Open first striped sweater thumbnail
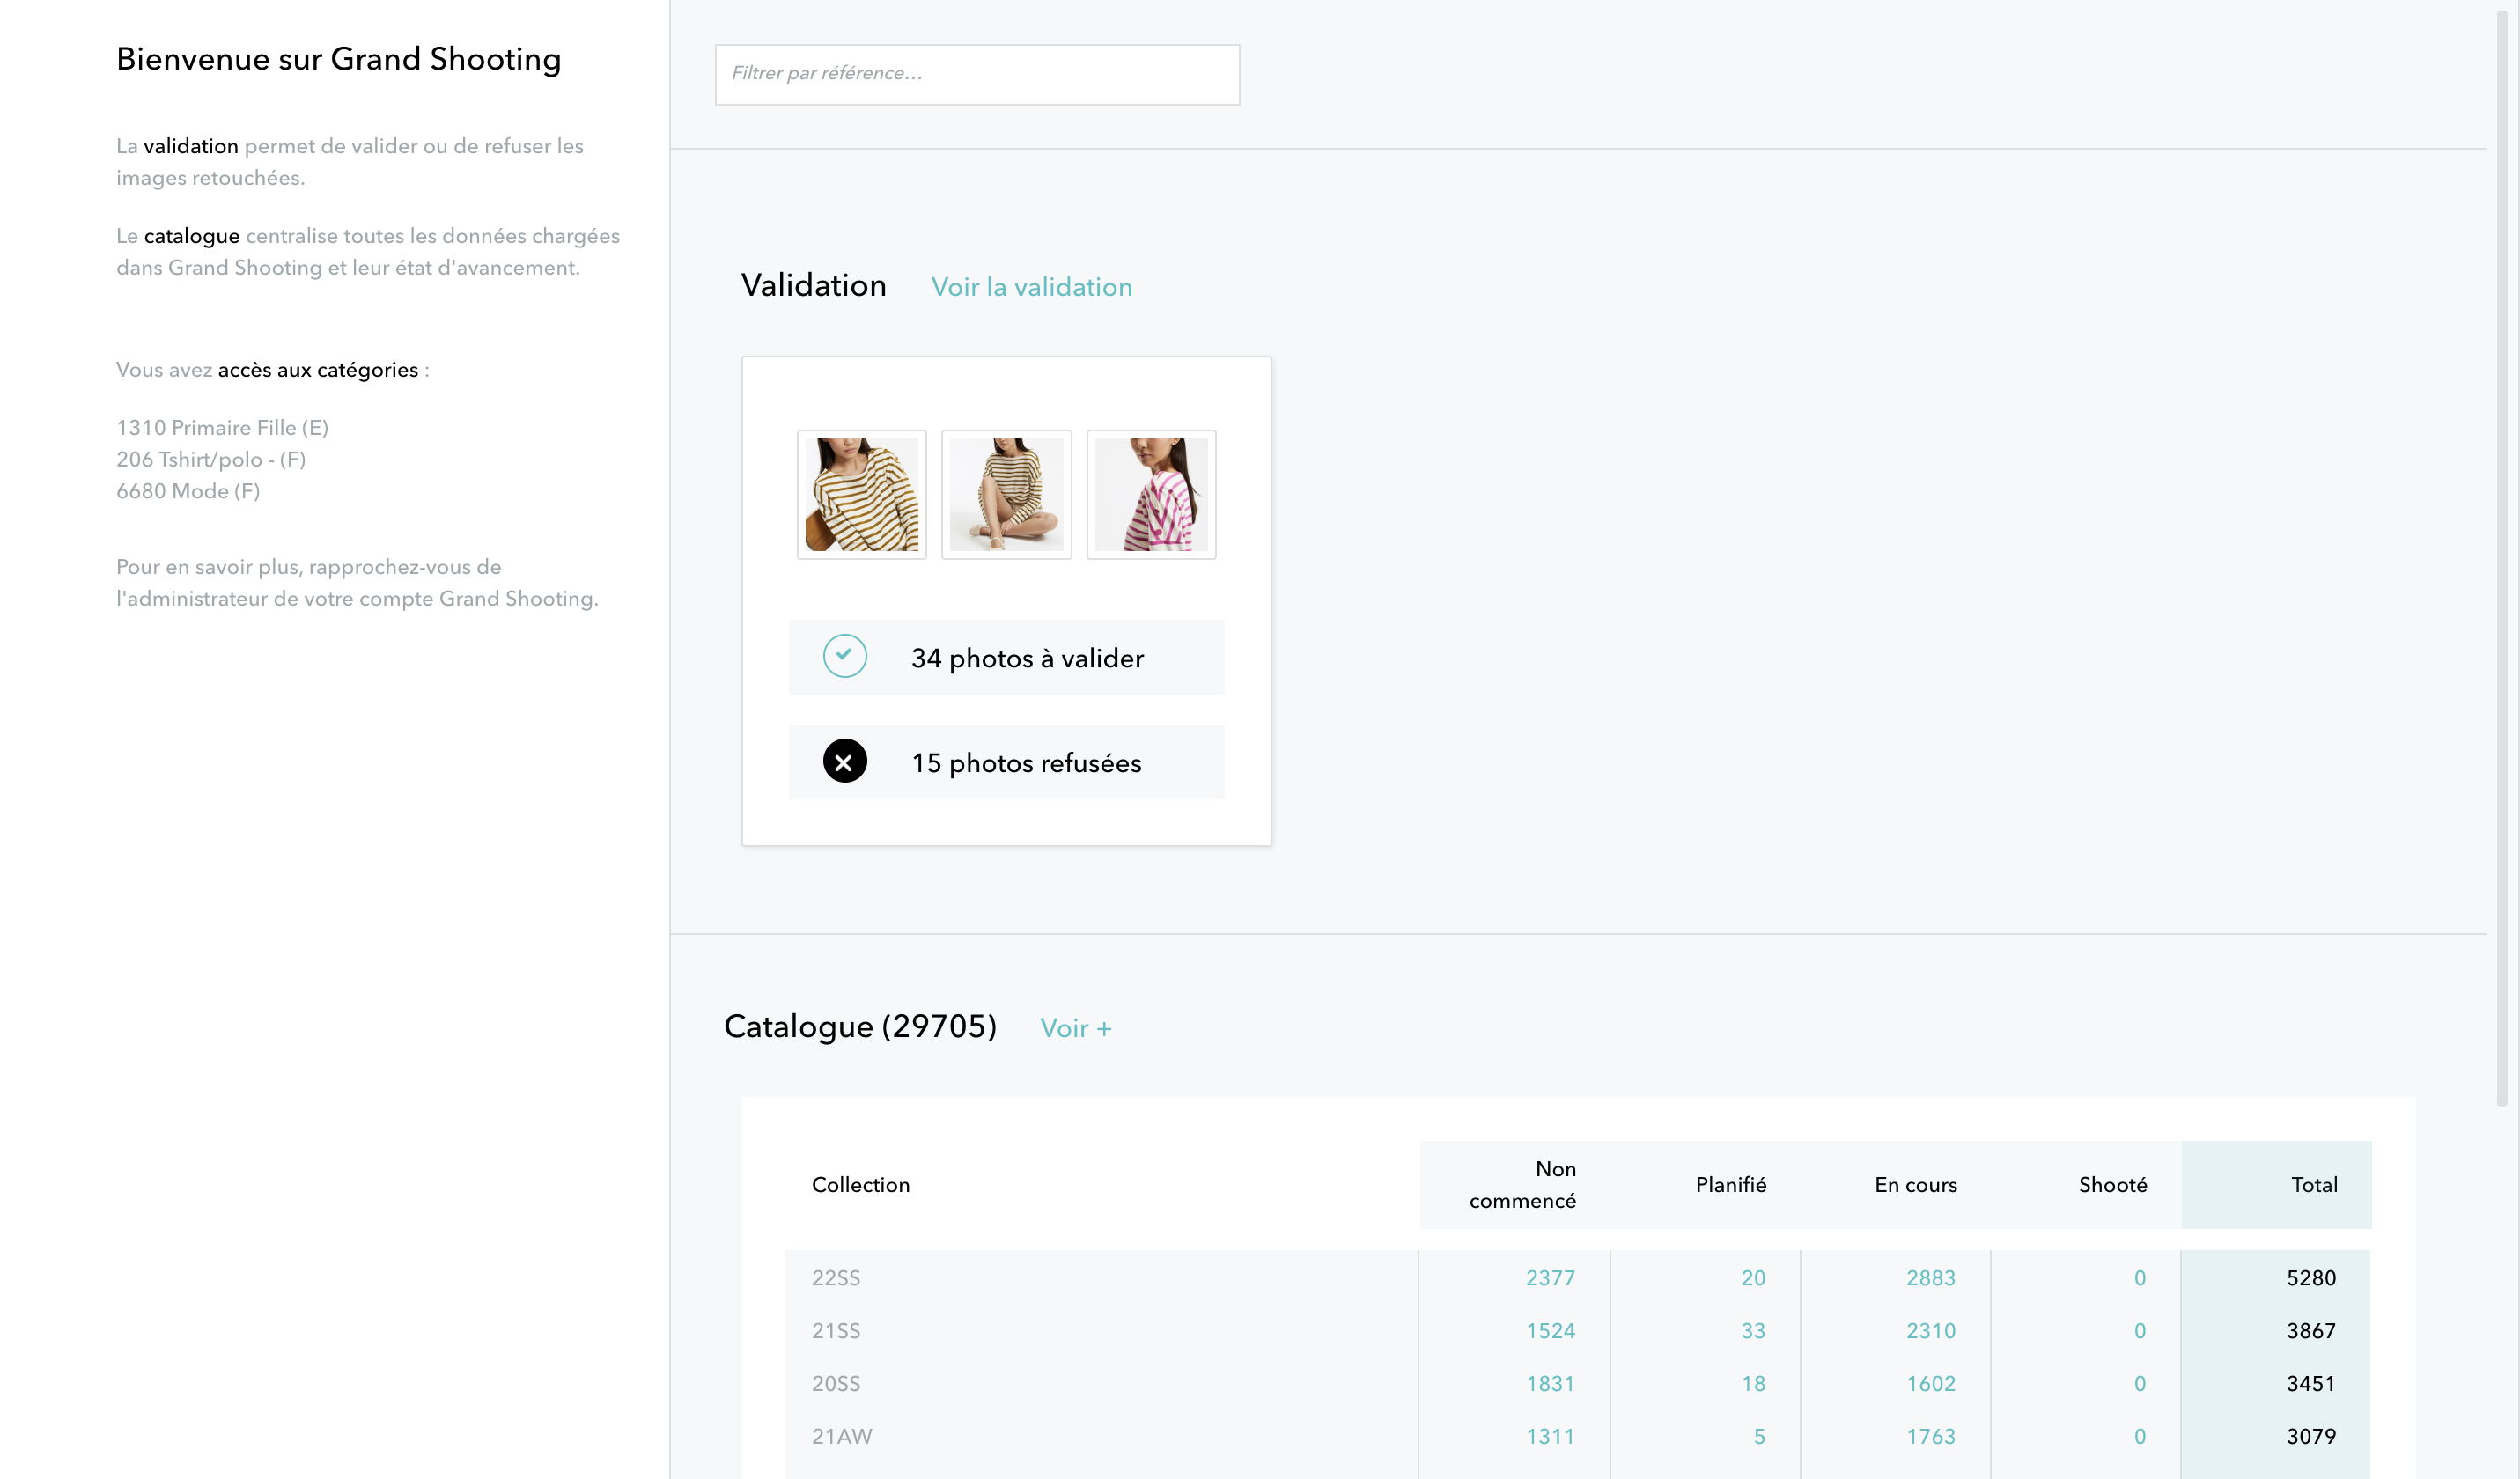2520x1479 pixels. point(861,494)
